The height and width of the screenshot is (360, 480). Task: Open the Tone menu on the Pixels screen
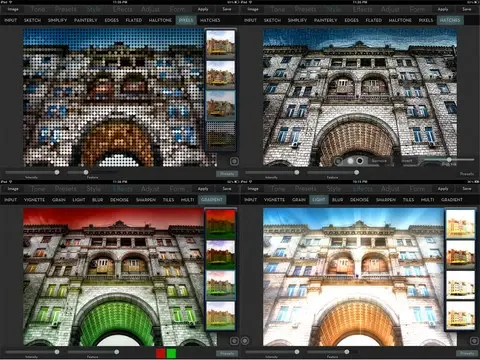pyautogui.click(x=38, y=9)
